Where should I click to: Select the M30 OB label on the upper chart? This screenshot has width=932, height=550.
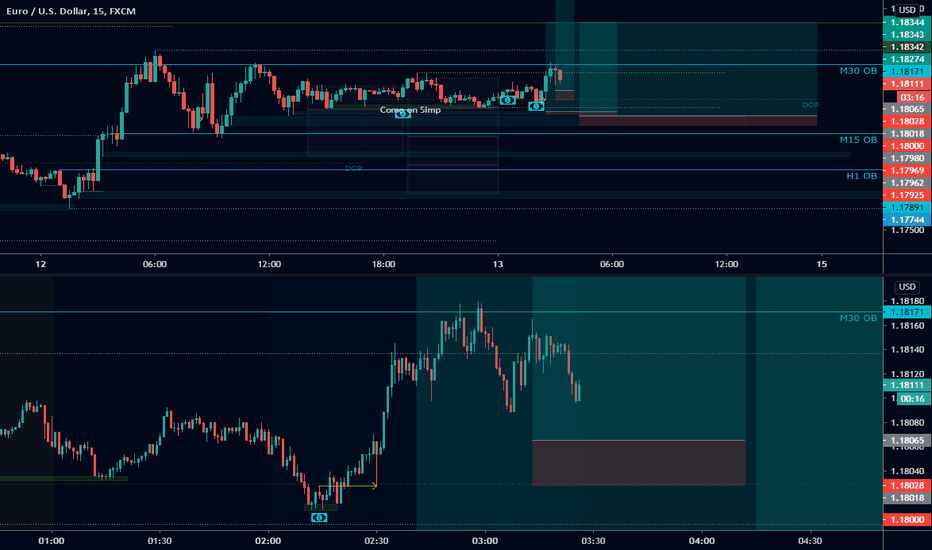(858, 71)
